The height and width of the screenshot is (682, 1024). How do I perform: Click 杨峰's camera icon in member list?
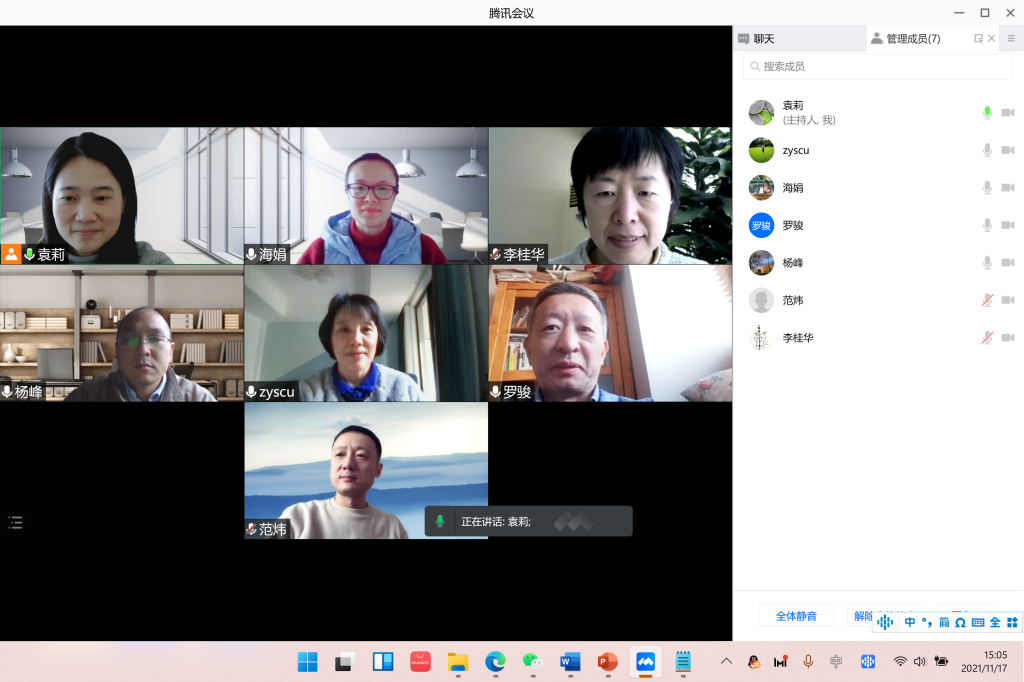point(1007,263)
